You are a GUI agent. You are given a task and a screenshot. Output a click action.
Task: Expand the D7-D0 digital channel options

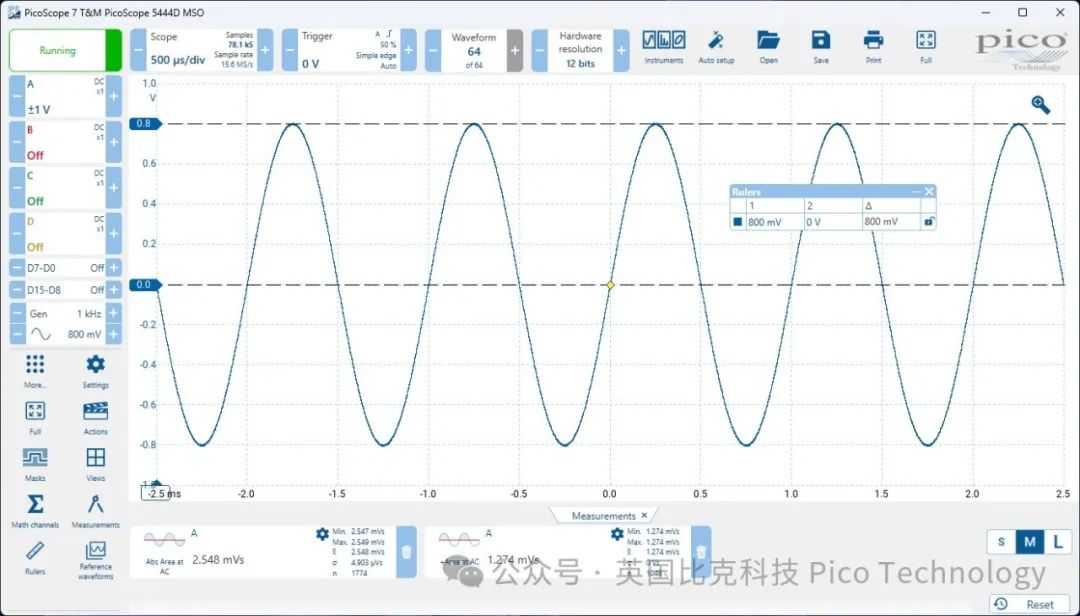pyautogui.click(x=113, y=268)
